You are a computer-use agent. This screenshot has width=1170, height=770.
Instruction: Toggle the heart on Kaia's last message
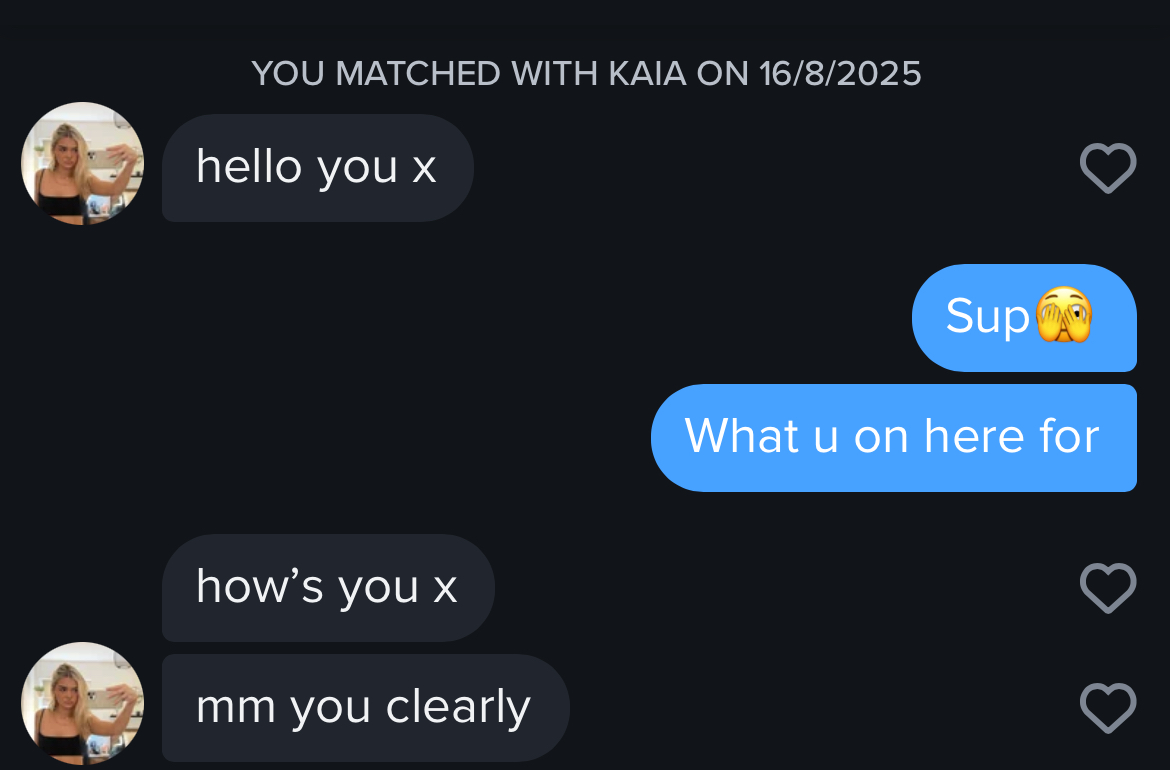1108,707
